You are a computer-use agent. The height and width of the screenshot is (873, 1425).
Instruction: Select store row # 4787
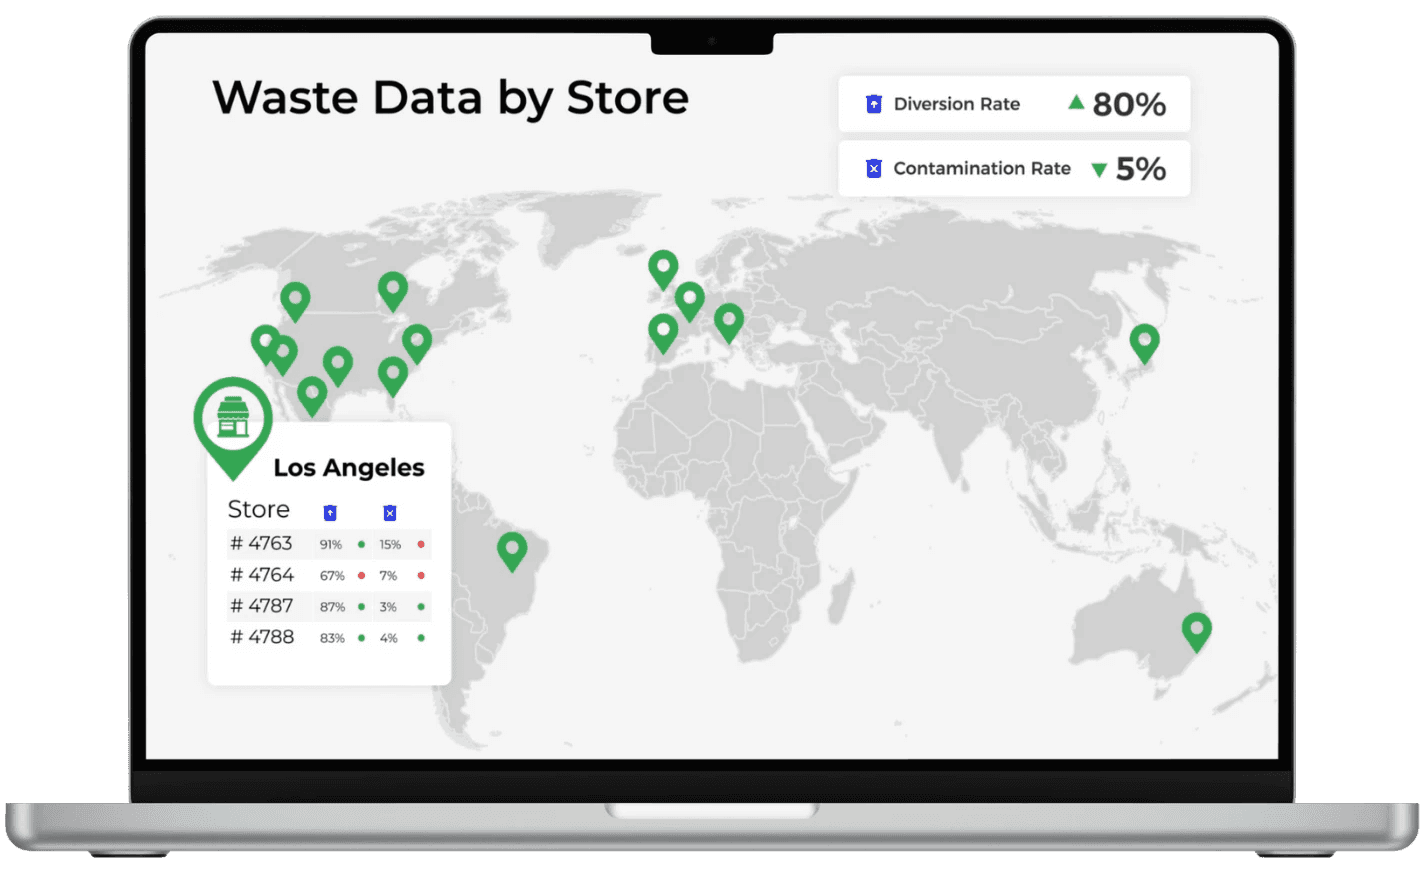point(329,606)
